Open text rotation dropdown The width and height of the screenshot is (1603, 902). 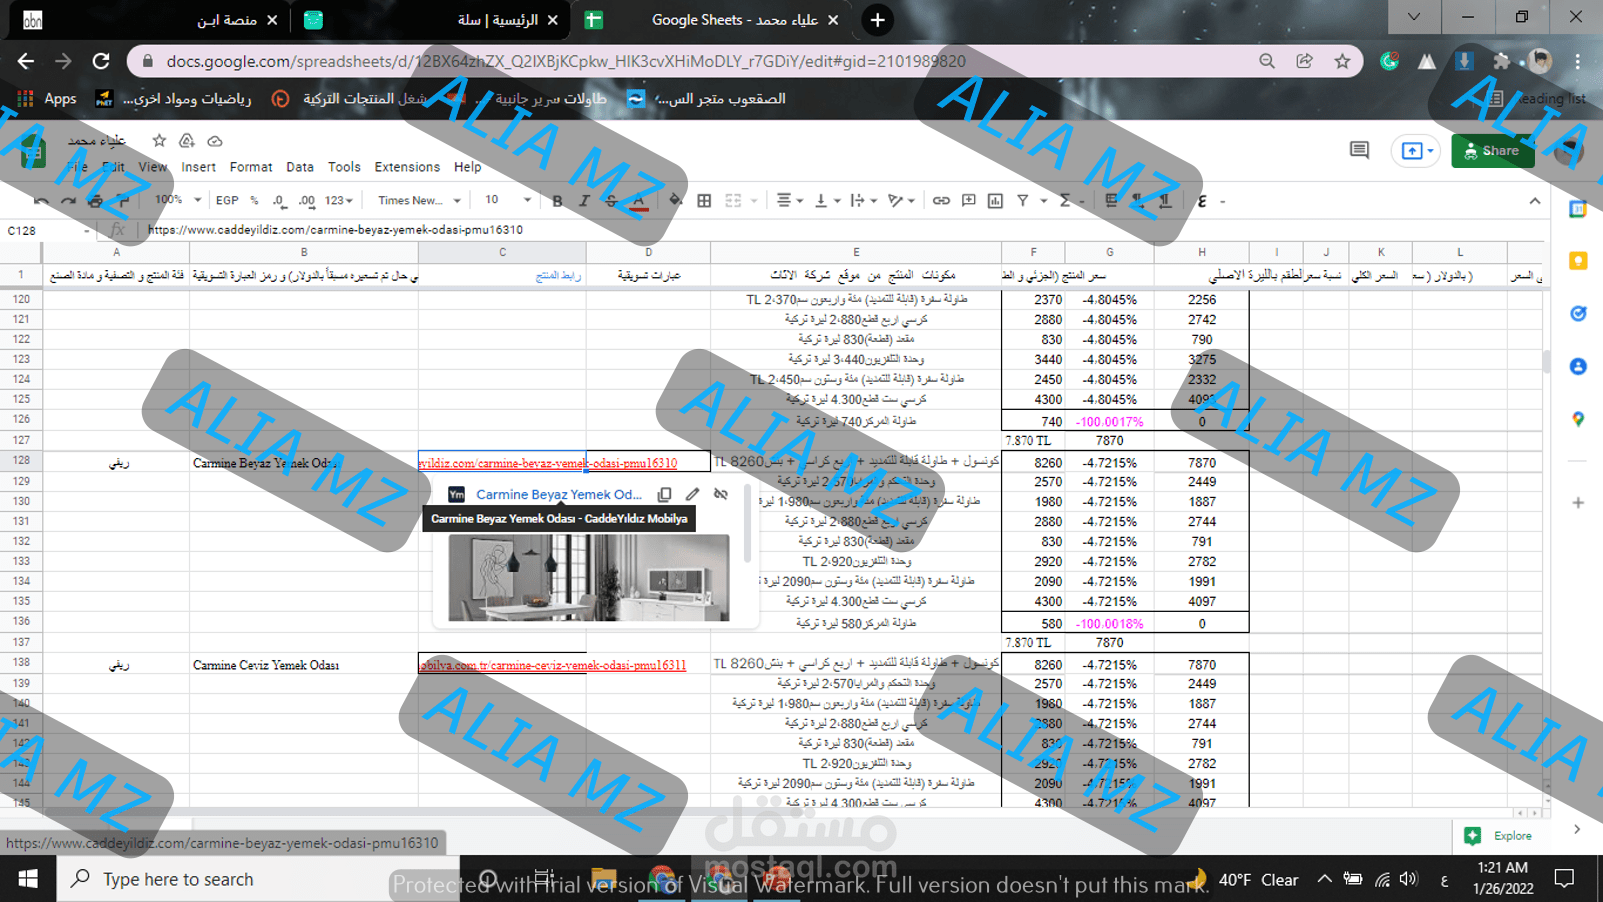click(x=901, y=201)
